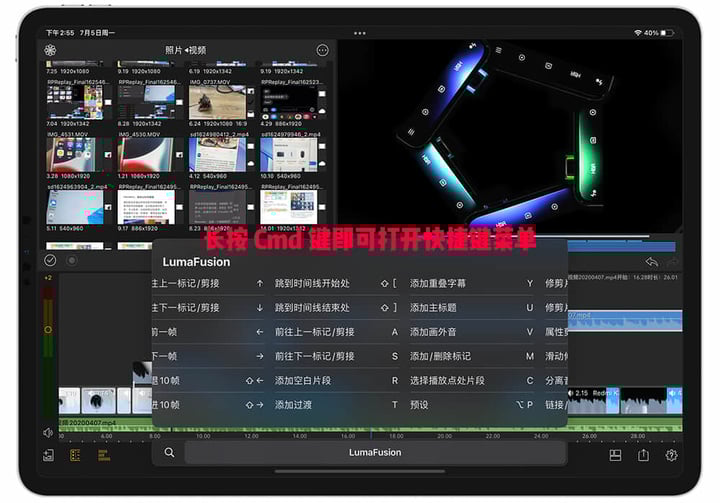720x503 pixels.
Task: Click the timeline playhead marker
Action: [x=371, y=433]
